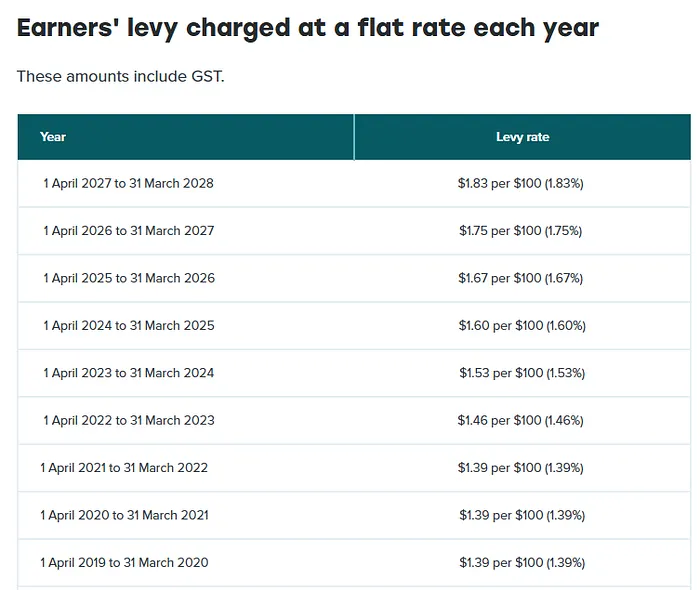Select the 1 April 2023 to 31 March 2024 cell

tap(128, 373)
